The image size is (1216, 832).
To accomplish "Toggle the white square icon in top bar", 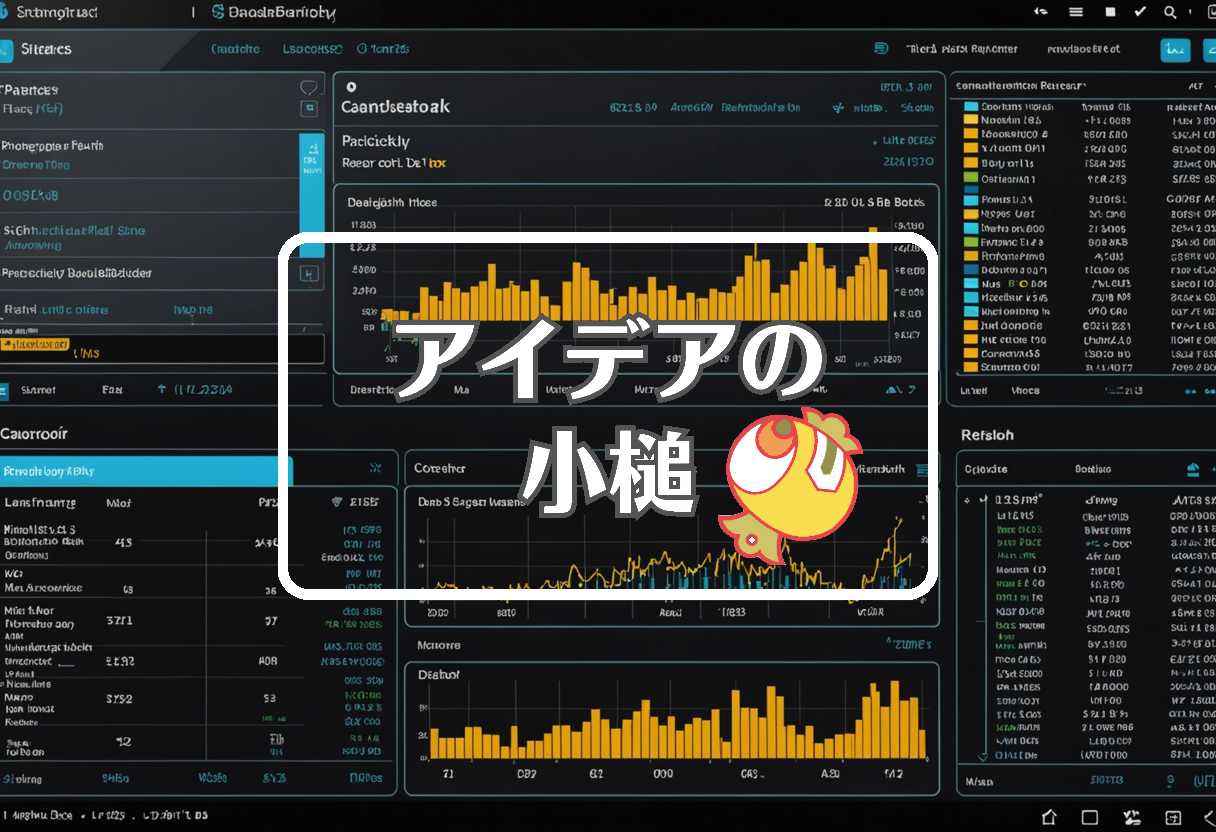I will pyautogui.click(x=1110, y=12).
